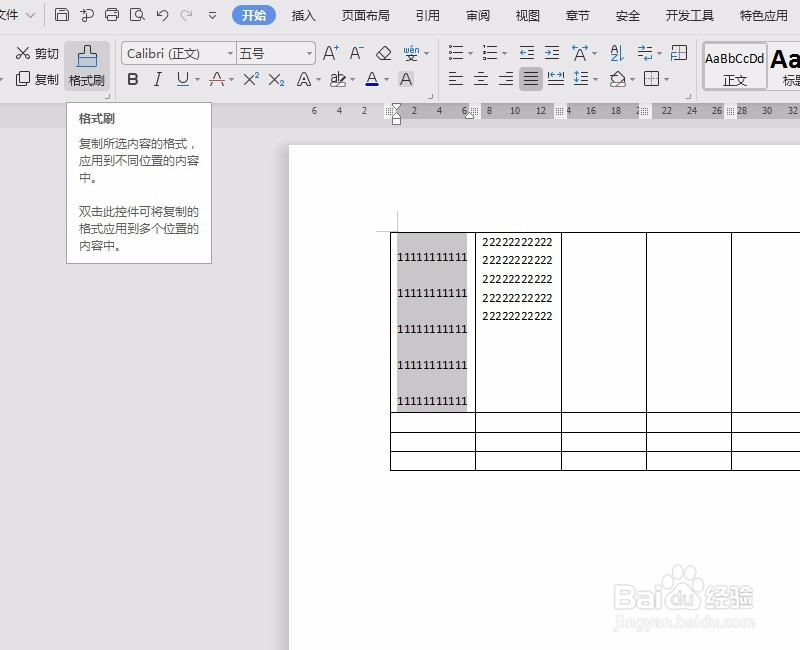Open the 页面布局 ribbon tab
800x650 pixels.
(x=365, y=15)
